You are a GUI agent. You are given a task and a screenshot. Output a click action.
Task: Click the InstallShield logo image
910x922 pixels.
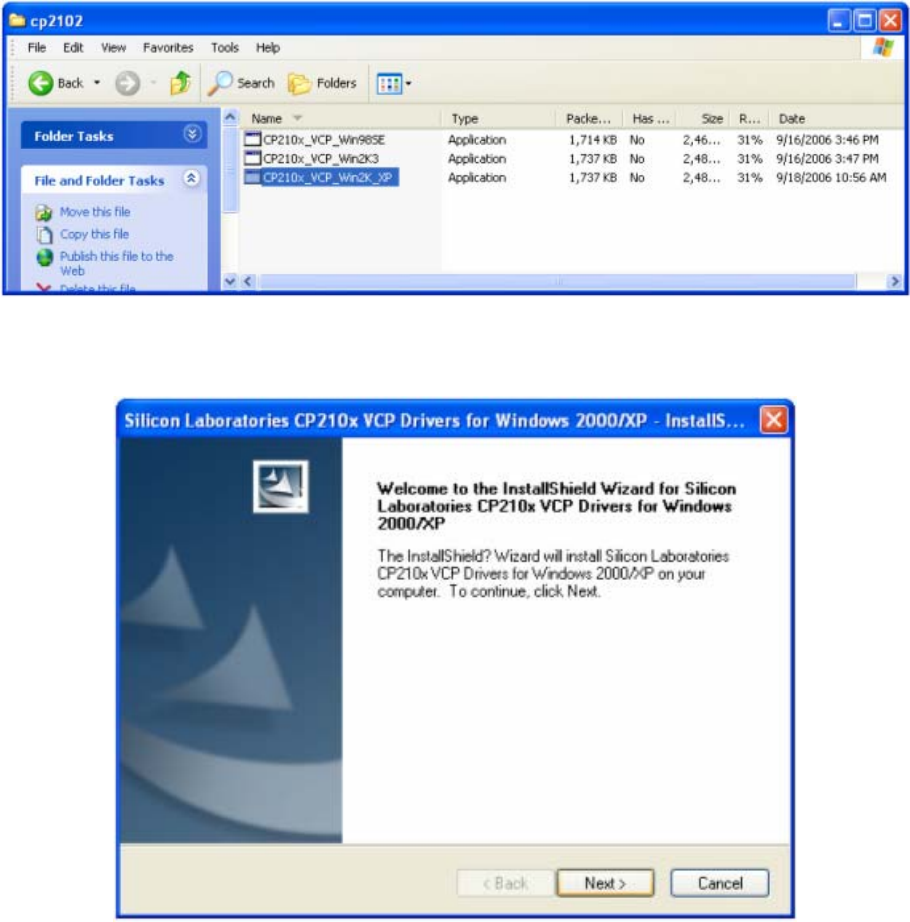(280, 486)
